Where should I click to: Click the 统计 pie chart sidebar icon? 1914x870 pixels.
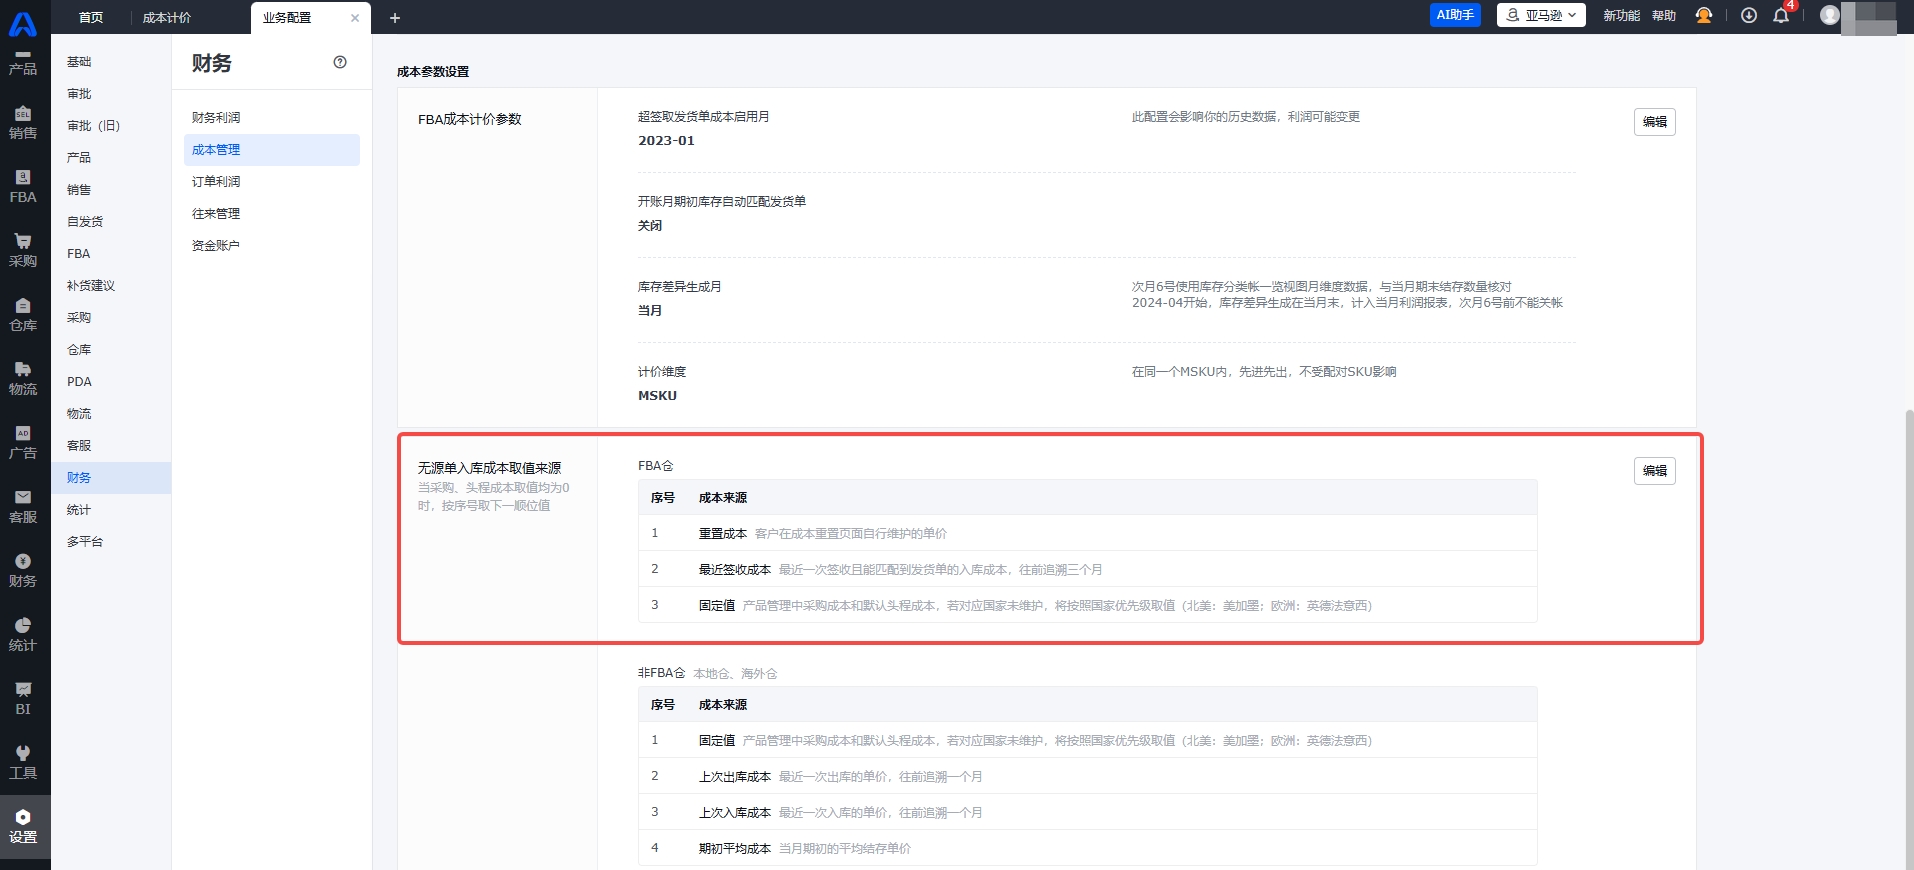(23, 634)
